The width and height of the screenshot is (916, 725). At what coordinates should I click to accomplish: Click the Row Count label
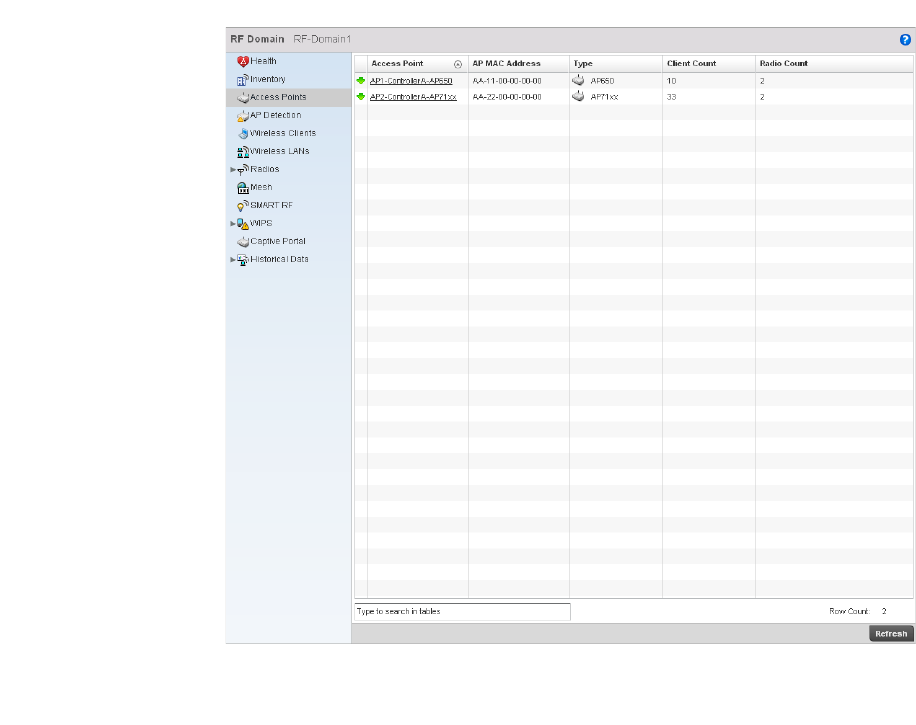(x=849, y=612)
